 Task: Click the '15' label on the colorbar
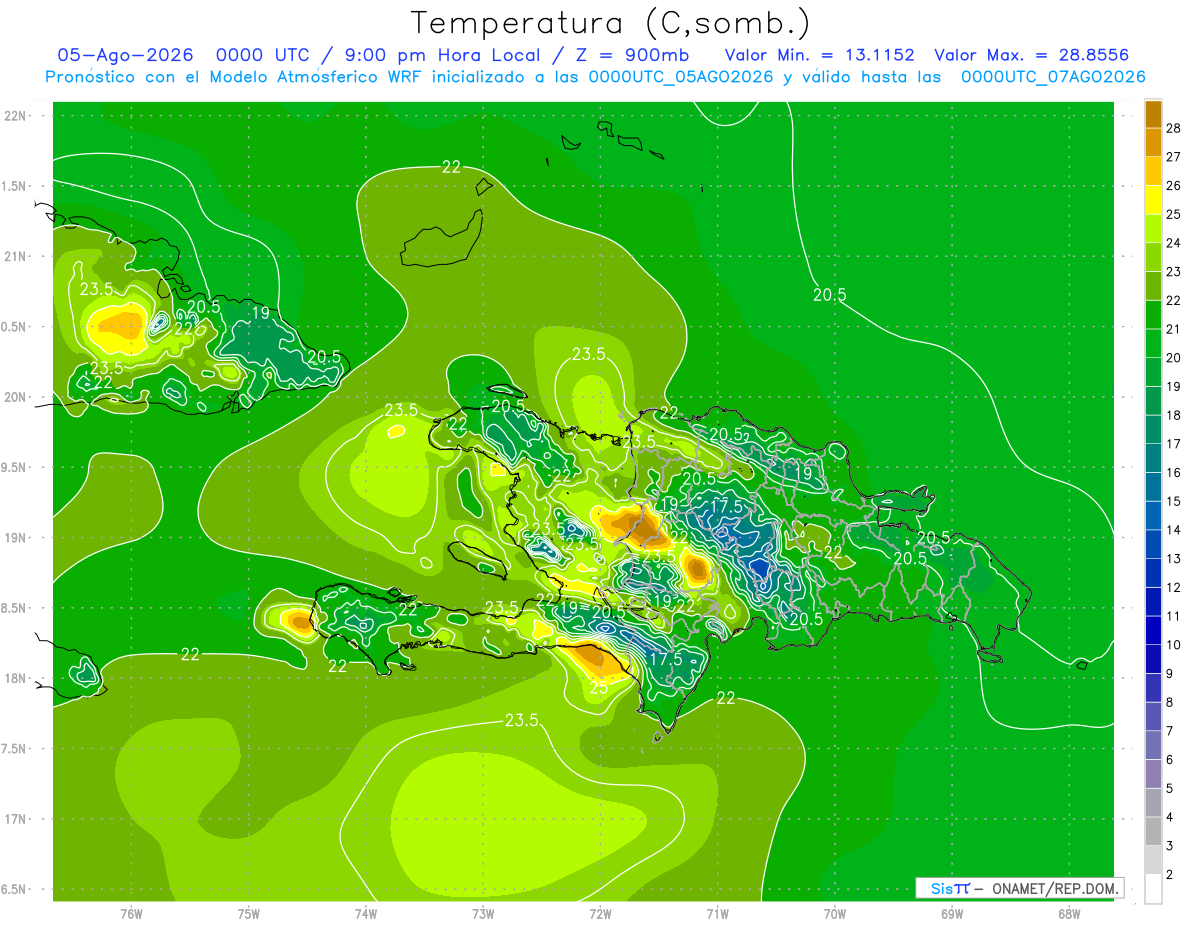click(1174, 501)
